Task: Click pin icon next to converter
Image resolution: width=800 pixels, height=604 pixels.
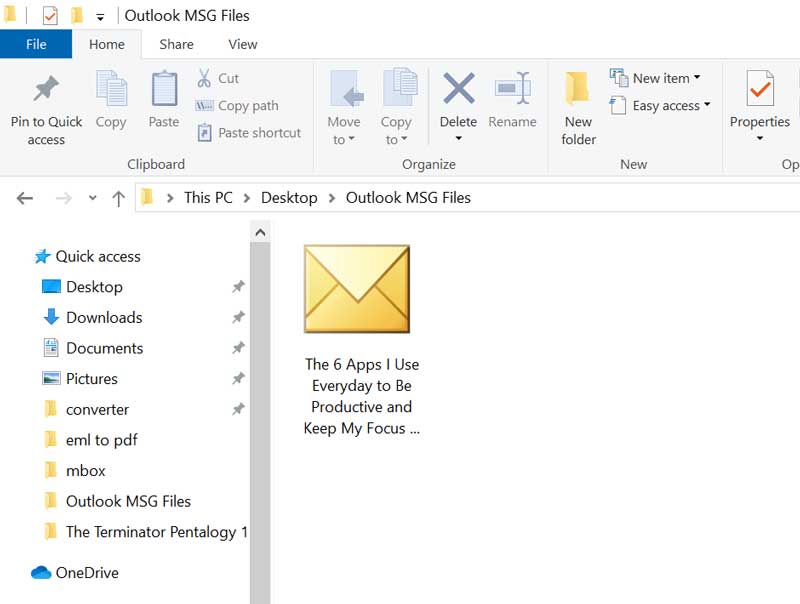Action: click(x=238, y=409)
